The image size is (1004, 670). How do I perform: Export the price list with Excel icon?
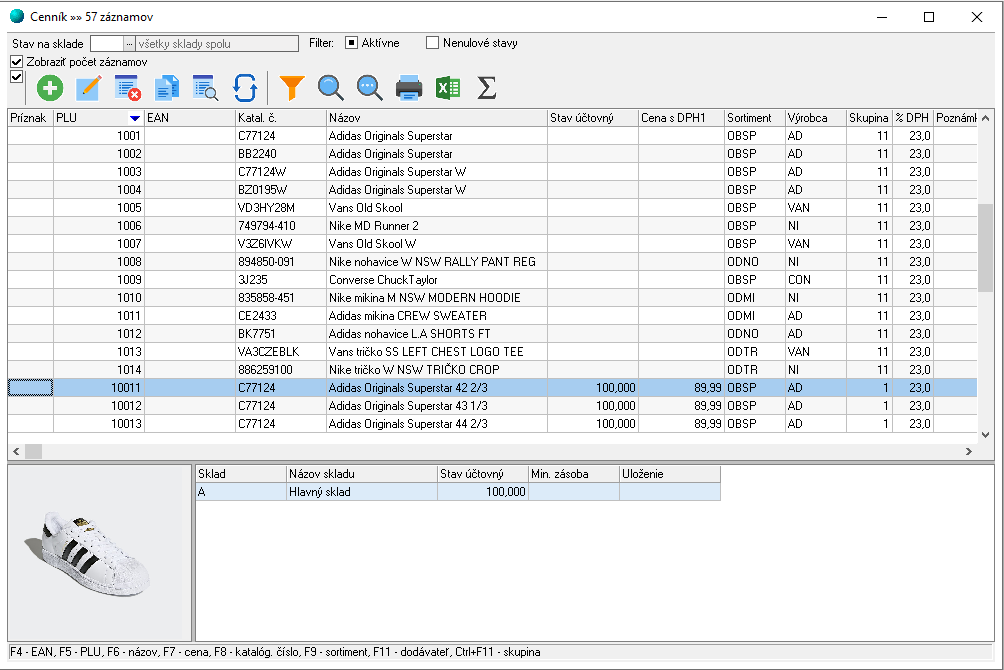point(448,88)
